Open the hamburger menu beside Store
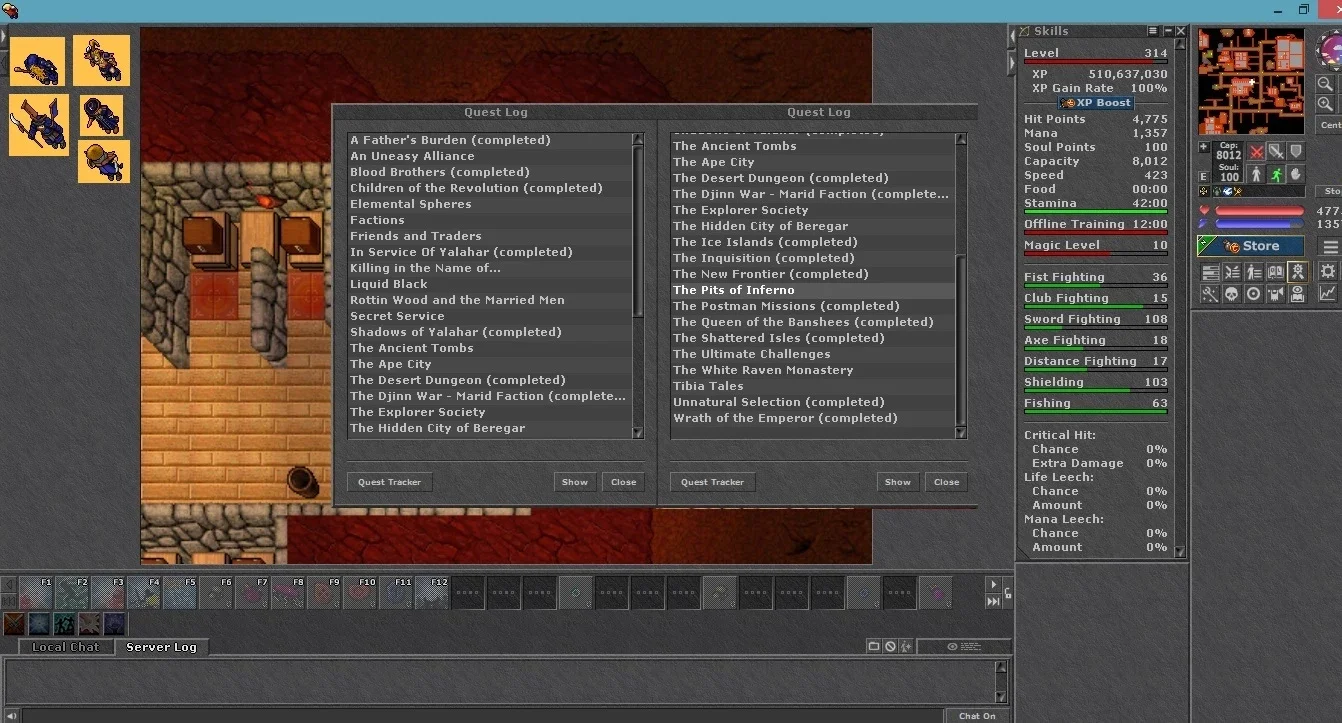The image size is (1342, 723). (x=1330, y=246)
